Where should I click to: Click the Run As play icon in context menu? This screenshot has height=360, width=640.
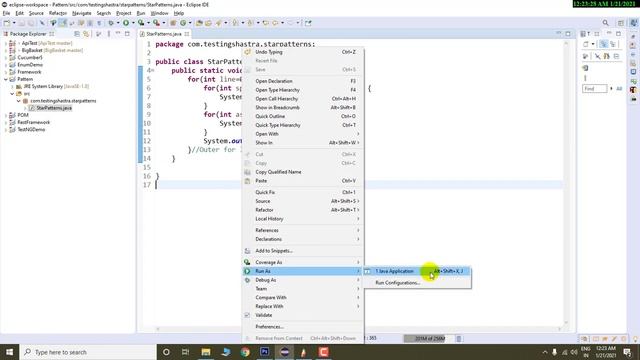pyautogui.click(x=247, y=271)
